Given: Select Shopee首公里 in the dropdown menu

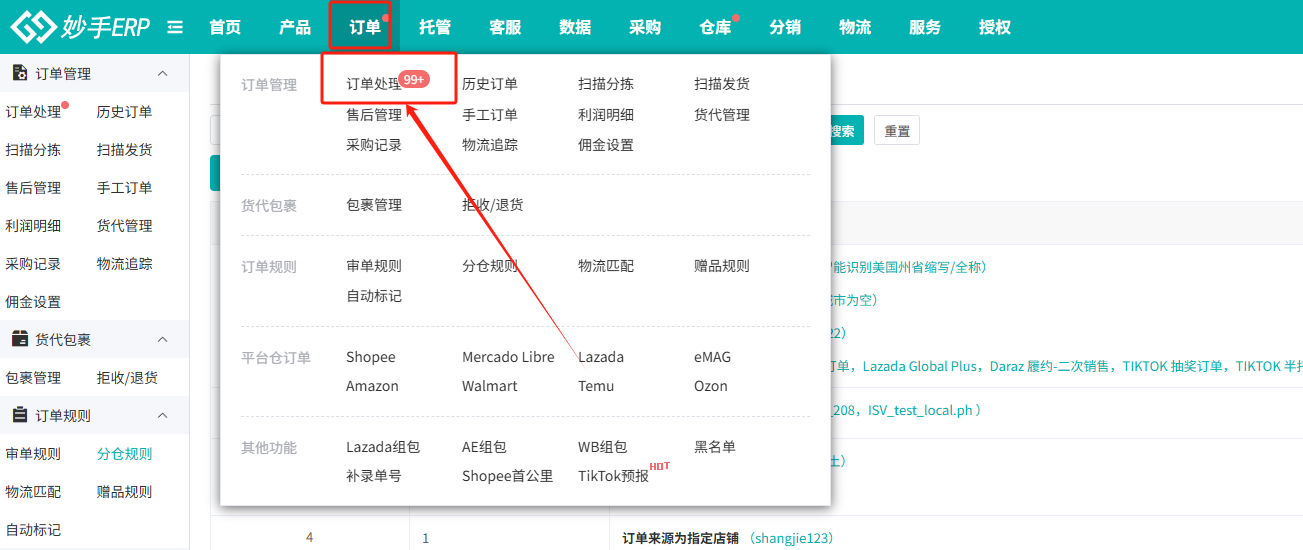Looking at the screenshot, I should pos(508,476).
